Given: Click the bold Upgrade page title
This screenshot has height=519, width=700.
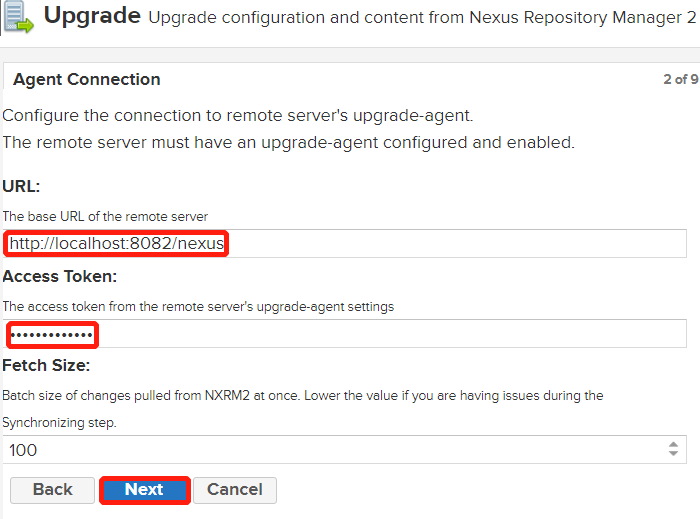Looking at the screenshot, I should coord(92,16).
